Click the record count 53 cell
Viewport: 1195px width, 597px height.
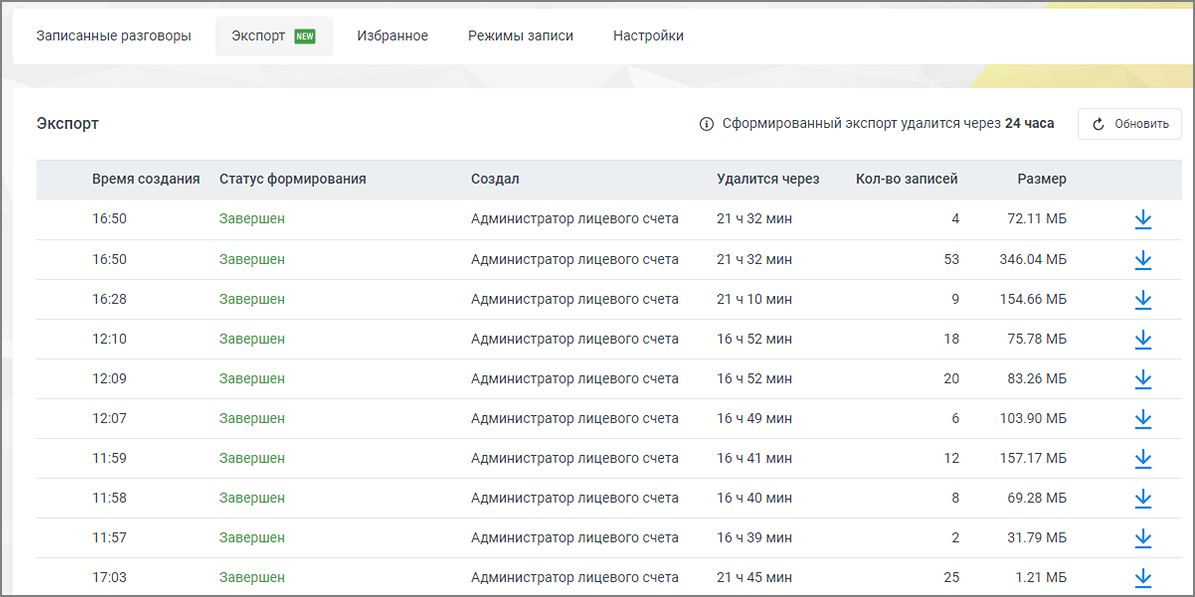tap(951, 260)
